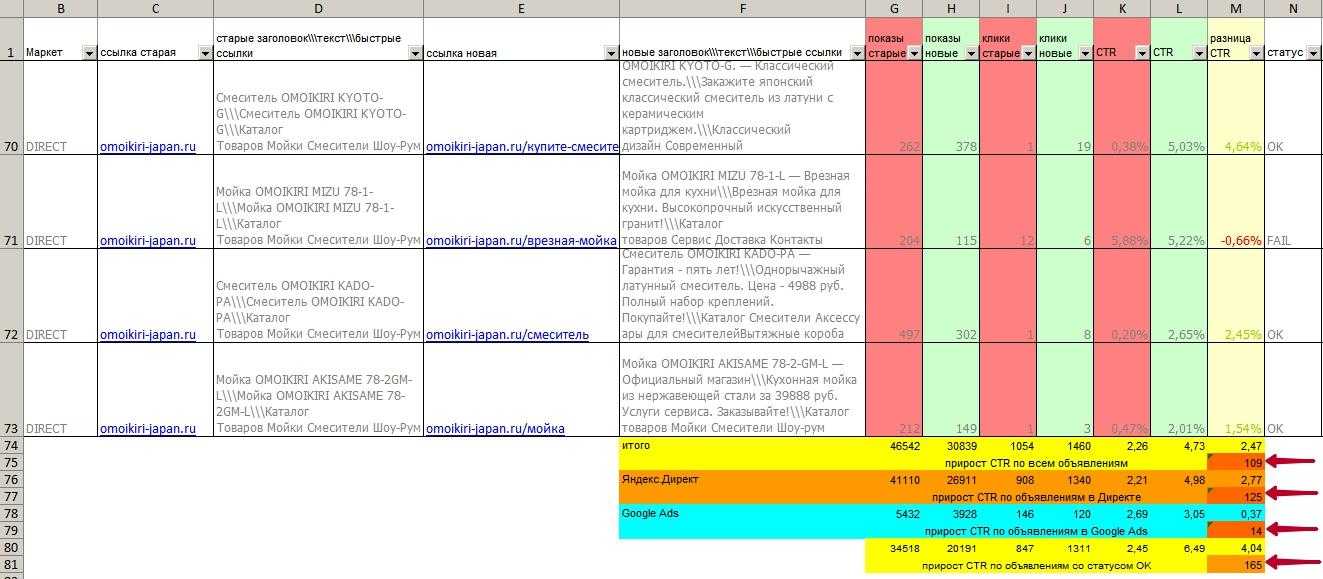Select row 74 via its row number
Image resolution: width=1323 pixels, height=579 pixels.
click(11, 446)
